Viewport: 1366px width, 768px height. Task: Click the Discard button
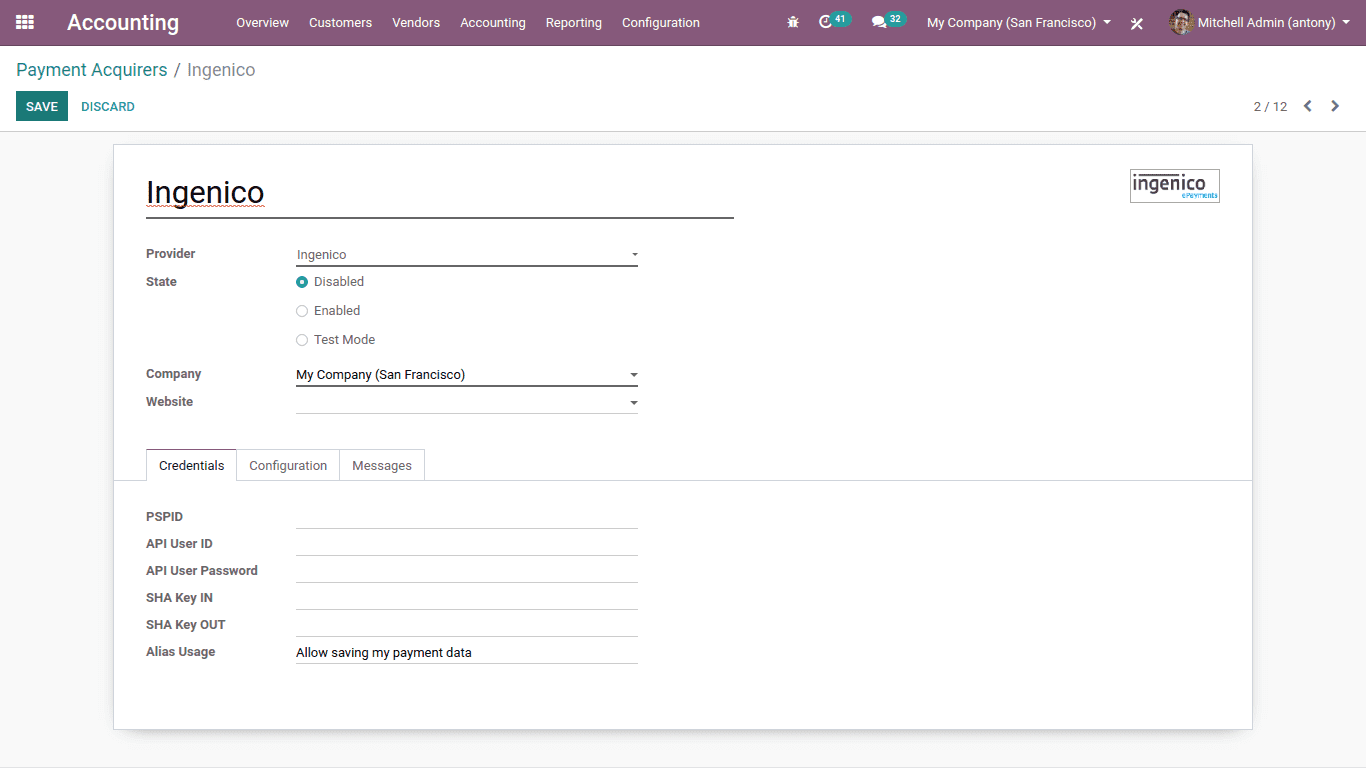pyautogui.click(x=108, y=106)
